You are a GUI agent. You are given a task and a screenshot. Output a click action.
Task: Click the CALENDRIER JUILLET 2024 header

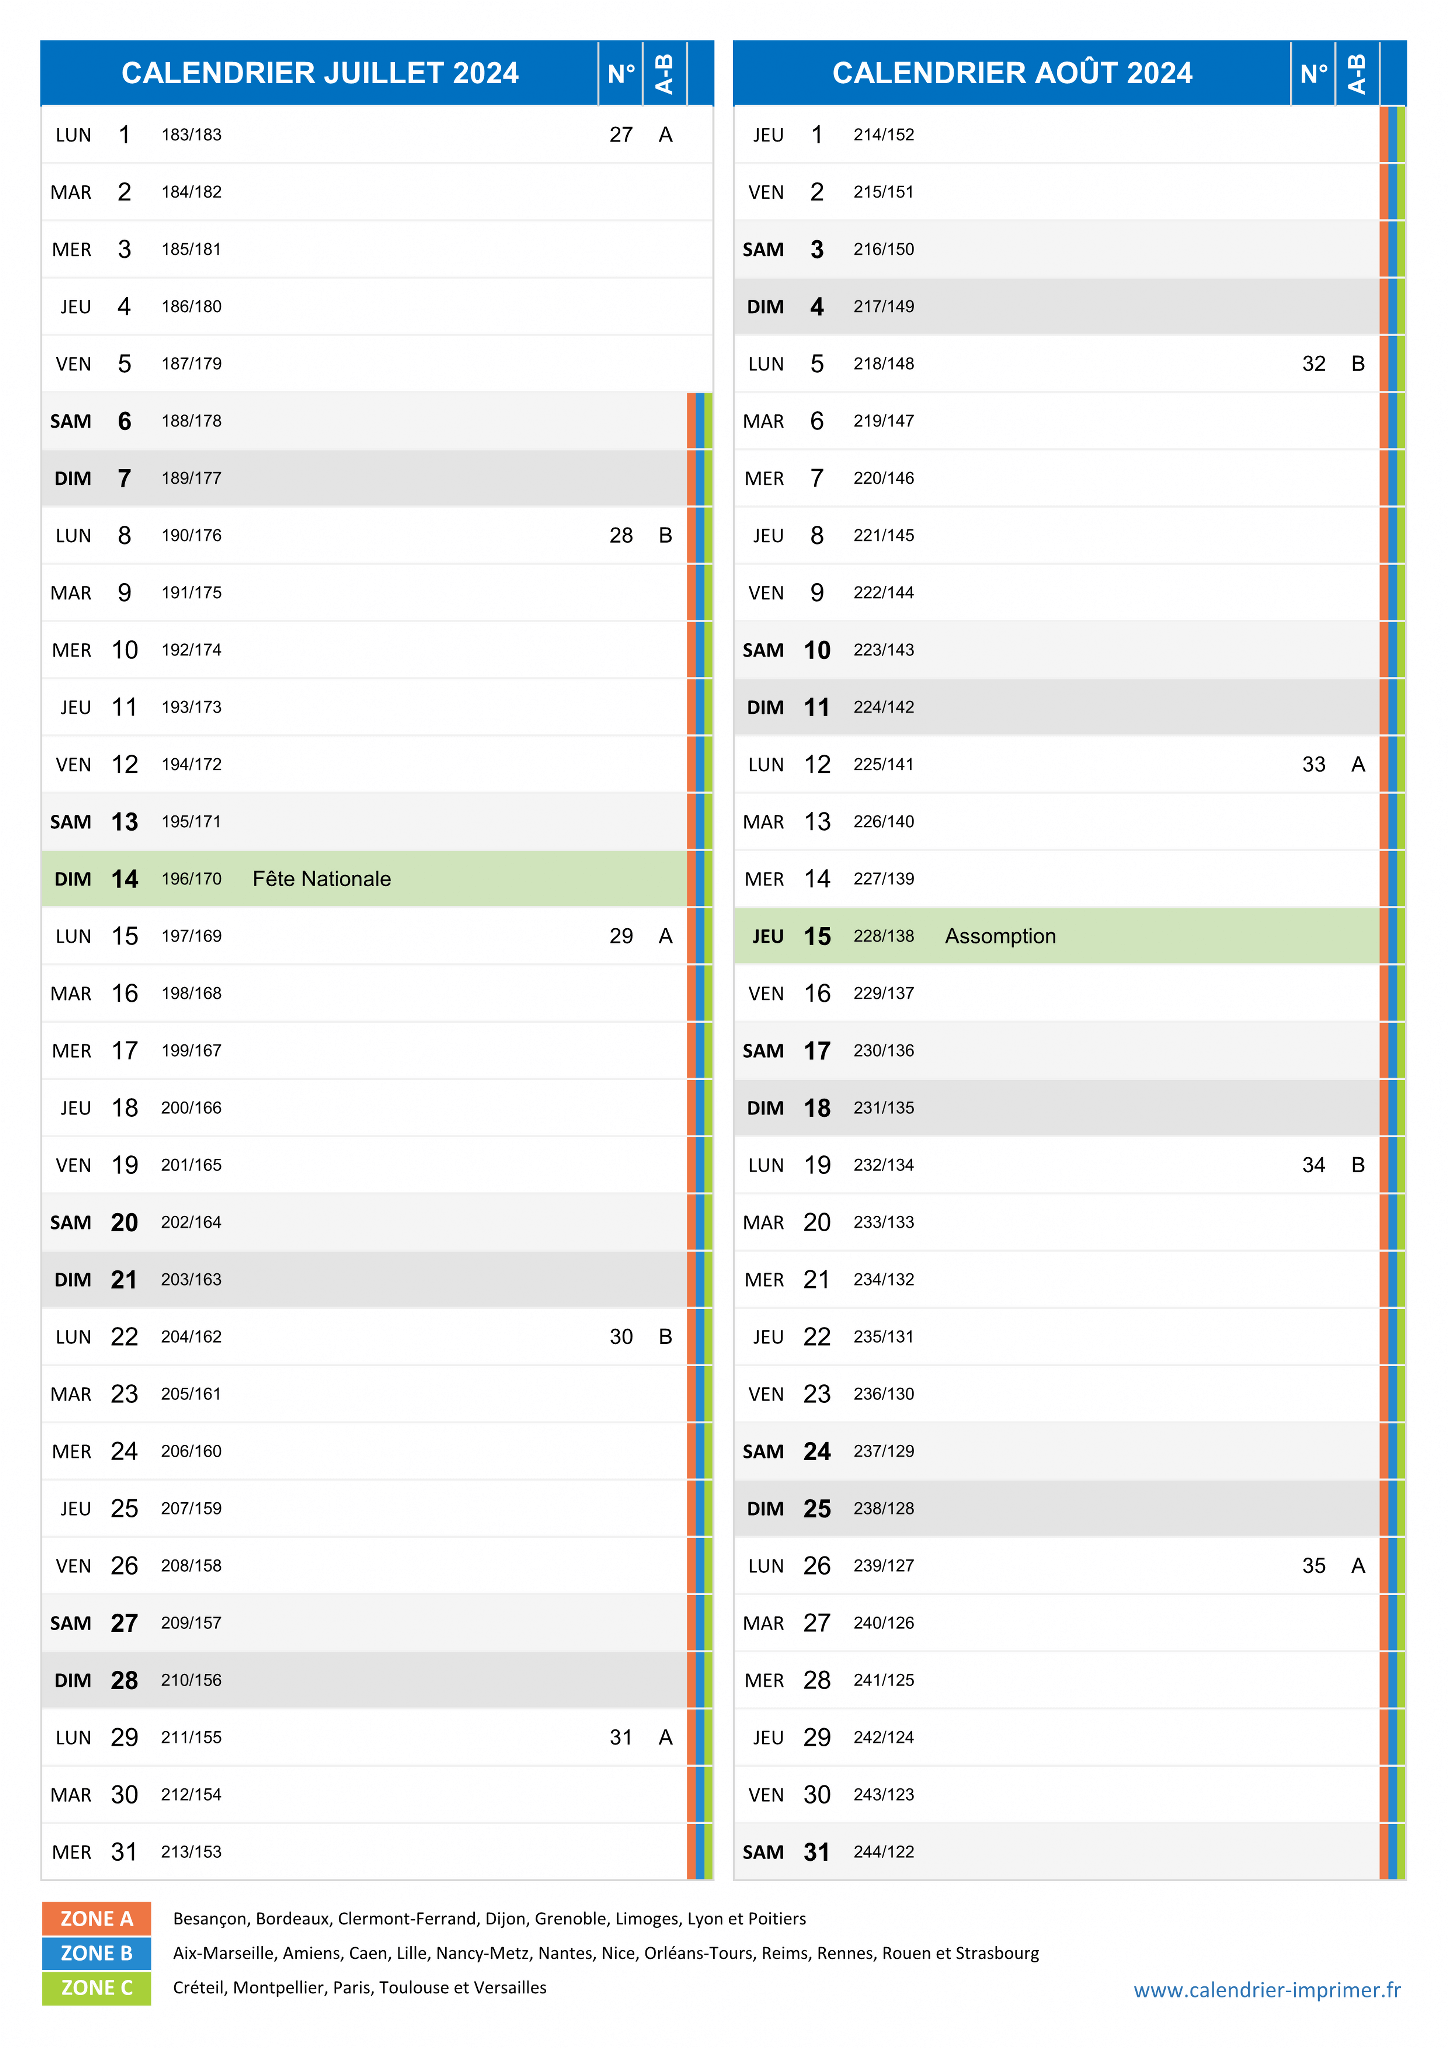pyautogui.click(x=320, y=73)
